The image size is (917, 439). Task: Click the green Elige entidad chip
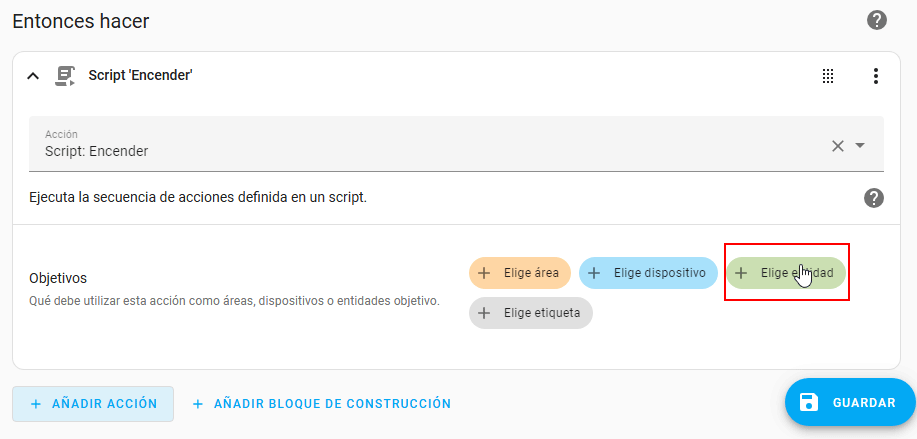pos(786,273)
